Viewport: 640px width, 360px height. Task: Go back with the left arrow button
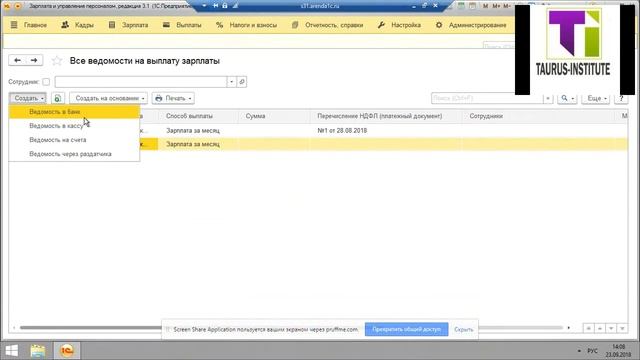17,60
